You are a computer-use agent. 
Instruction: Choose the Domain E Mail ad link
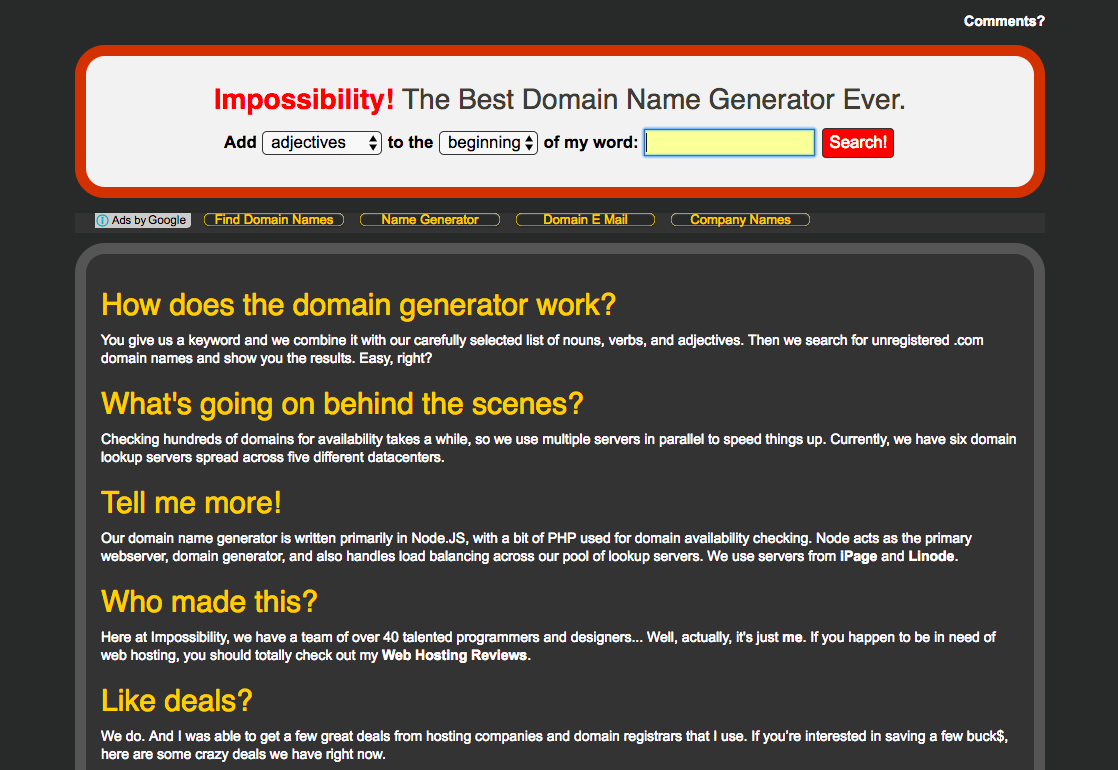585,220
